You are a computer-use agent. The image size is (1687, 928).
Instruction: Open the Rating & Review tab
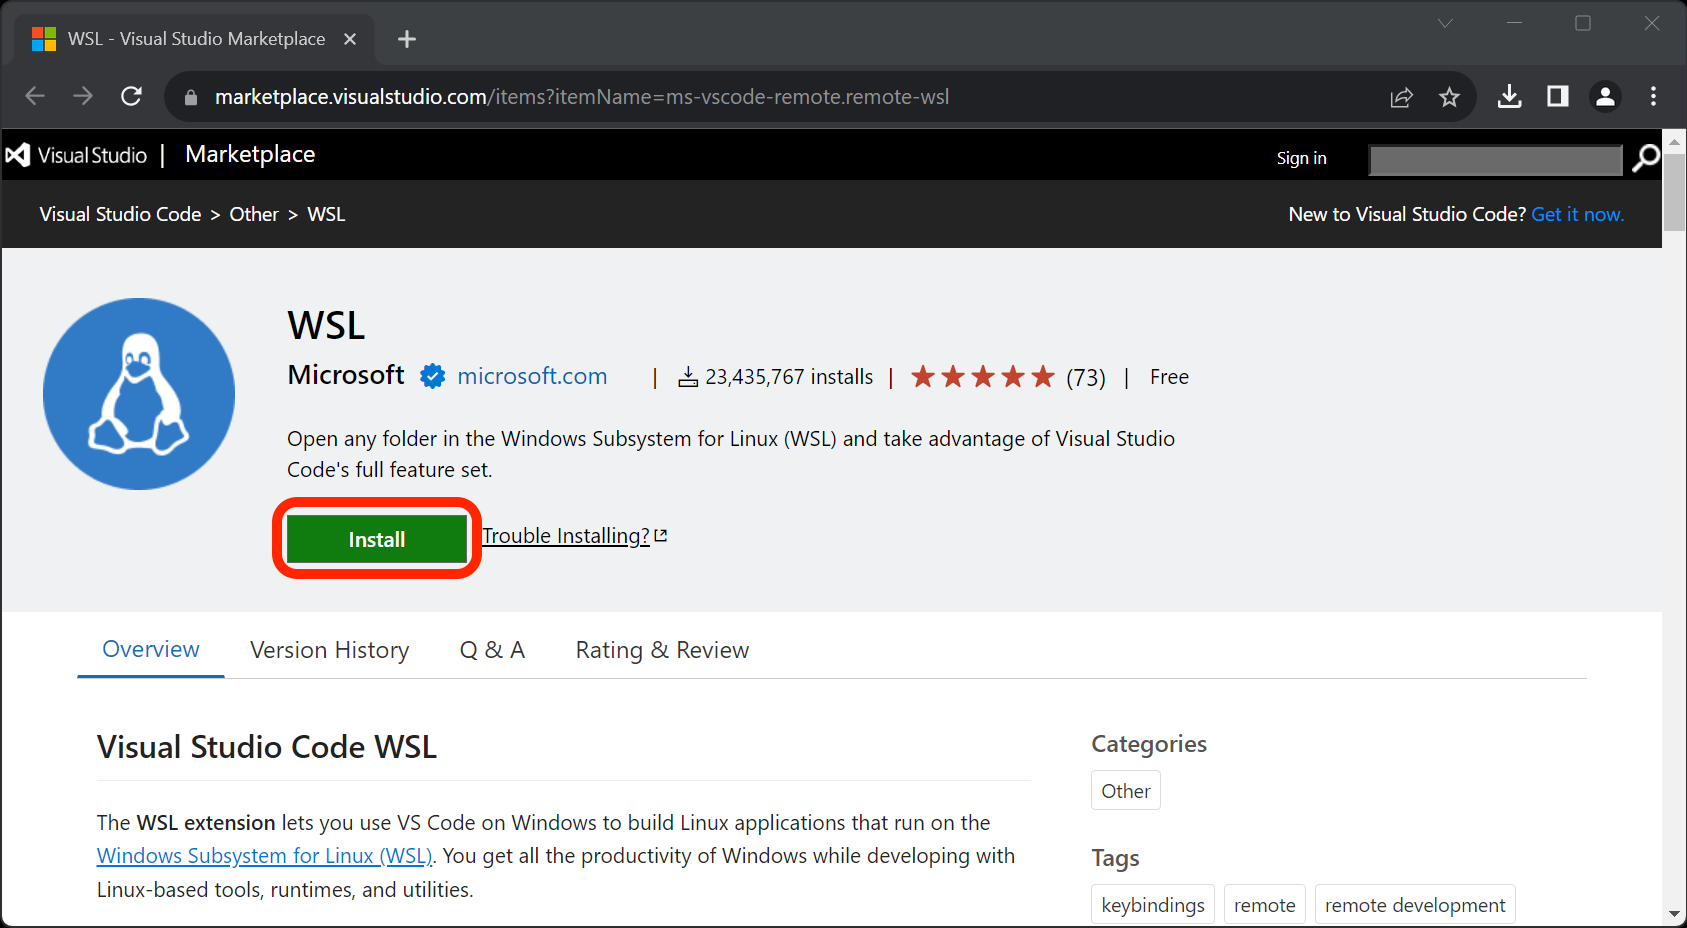coord(661,649)
